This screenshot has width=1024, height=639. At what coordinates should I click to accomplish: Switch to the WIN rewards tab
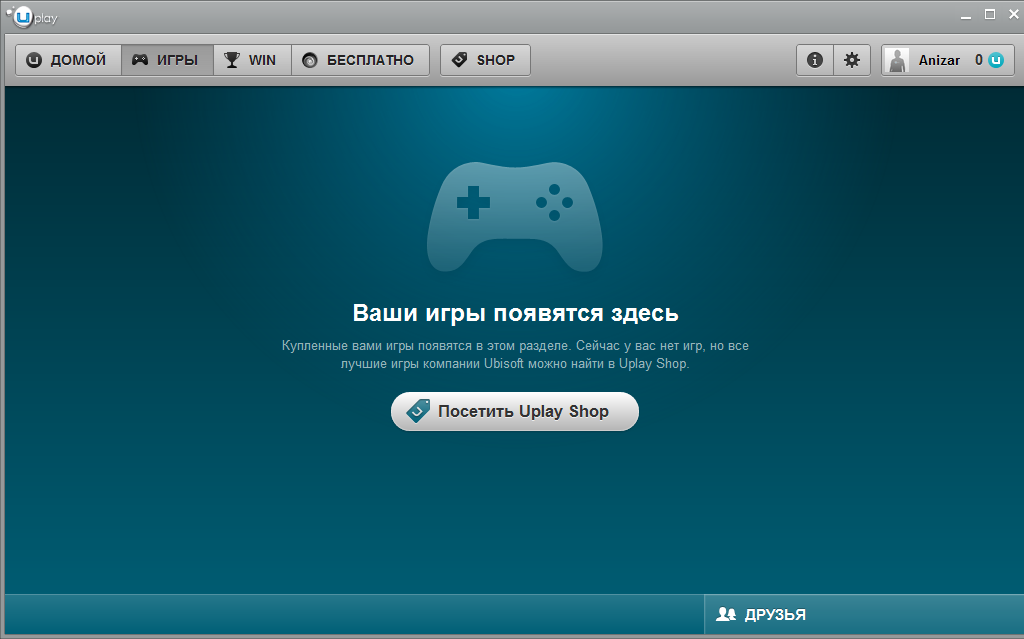tap(252, 60)
